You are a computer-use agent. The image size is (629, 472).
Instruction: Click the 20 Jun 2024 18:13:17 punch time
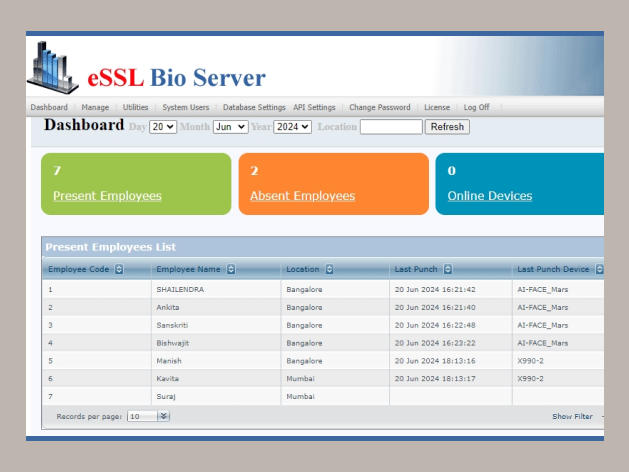pyautogui.click(x=435, y=379)
